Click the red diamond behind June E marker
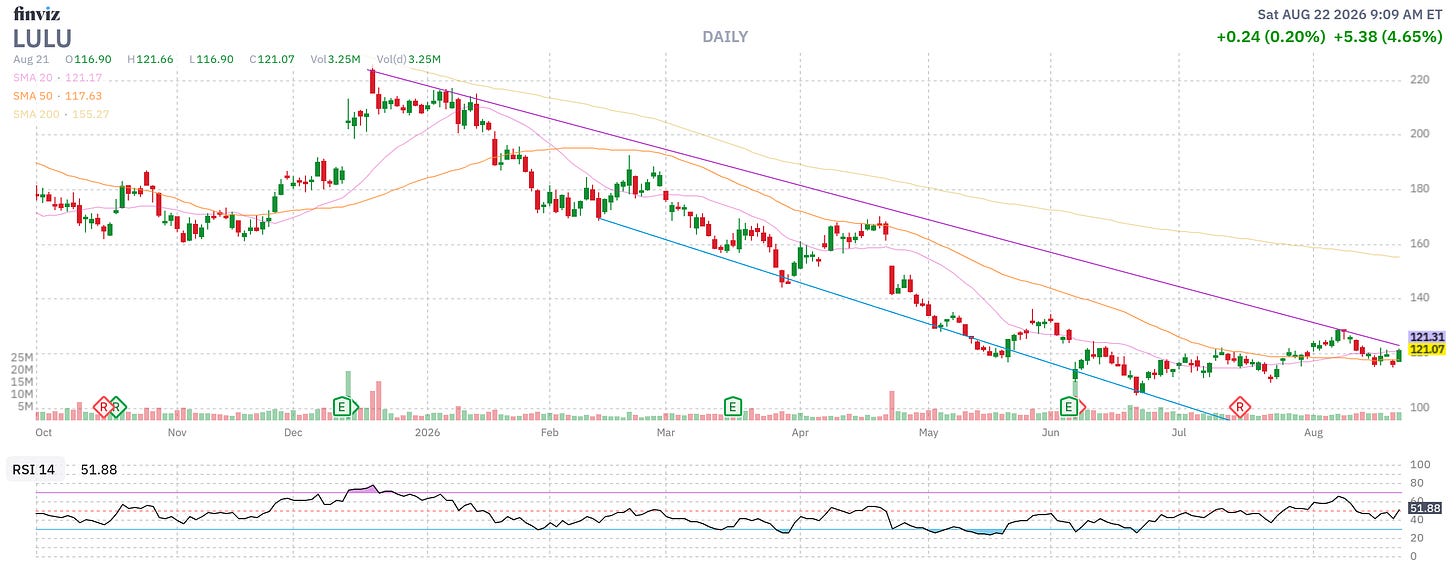This screenshot has width=1456, height=572. (x=1082, y=406)
